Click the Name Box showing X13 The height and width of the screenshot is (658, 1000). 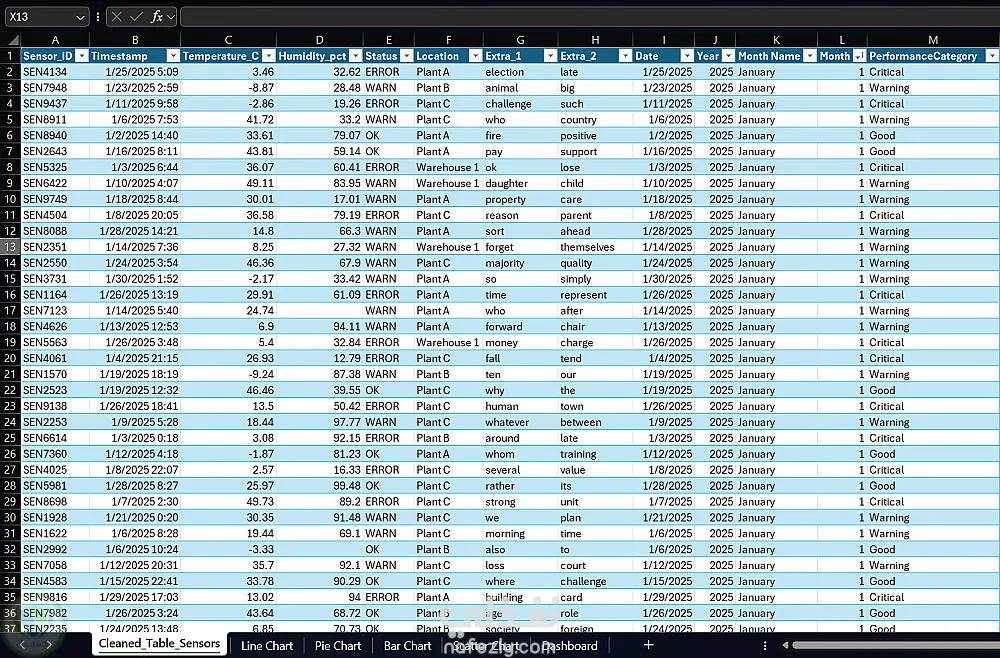tap(40, 17)
